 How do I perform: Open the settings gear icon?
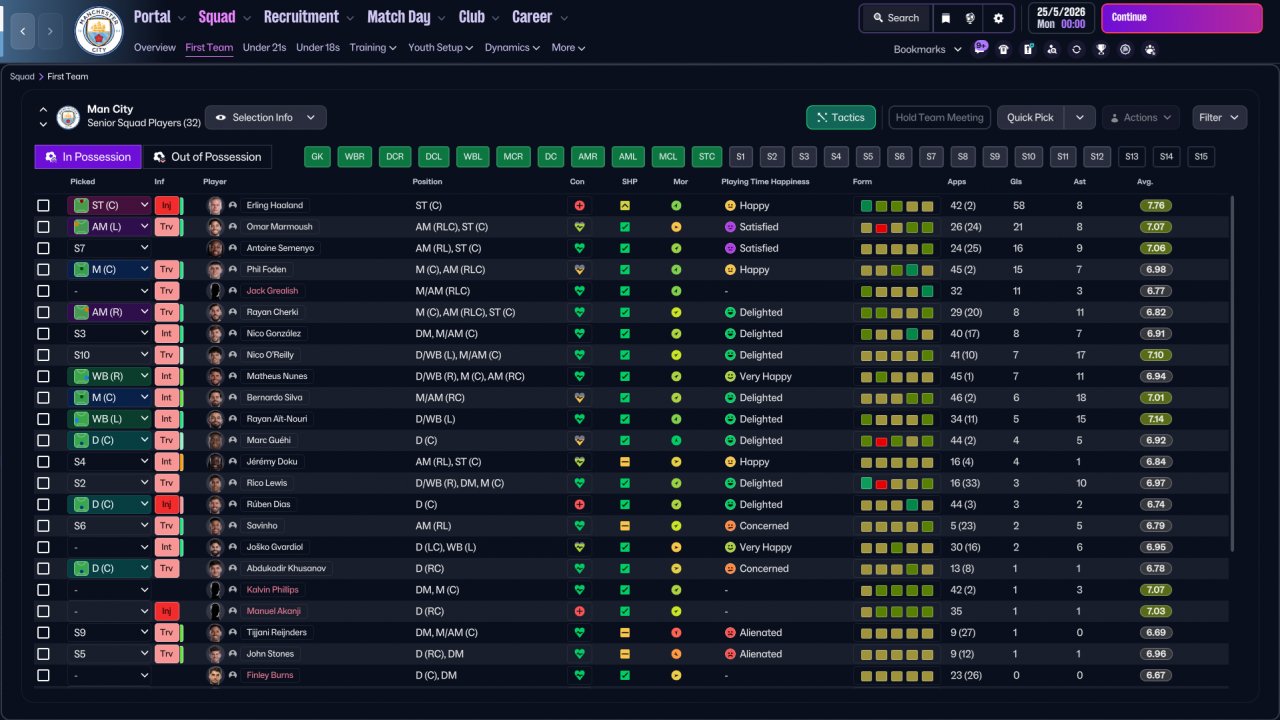coord(998,18)
